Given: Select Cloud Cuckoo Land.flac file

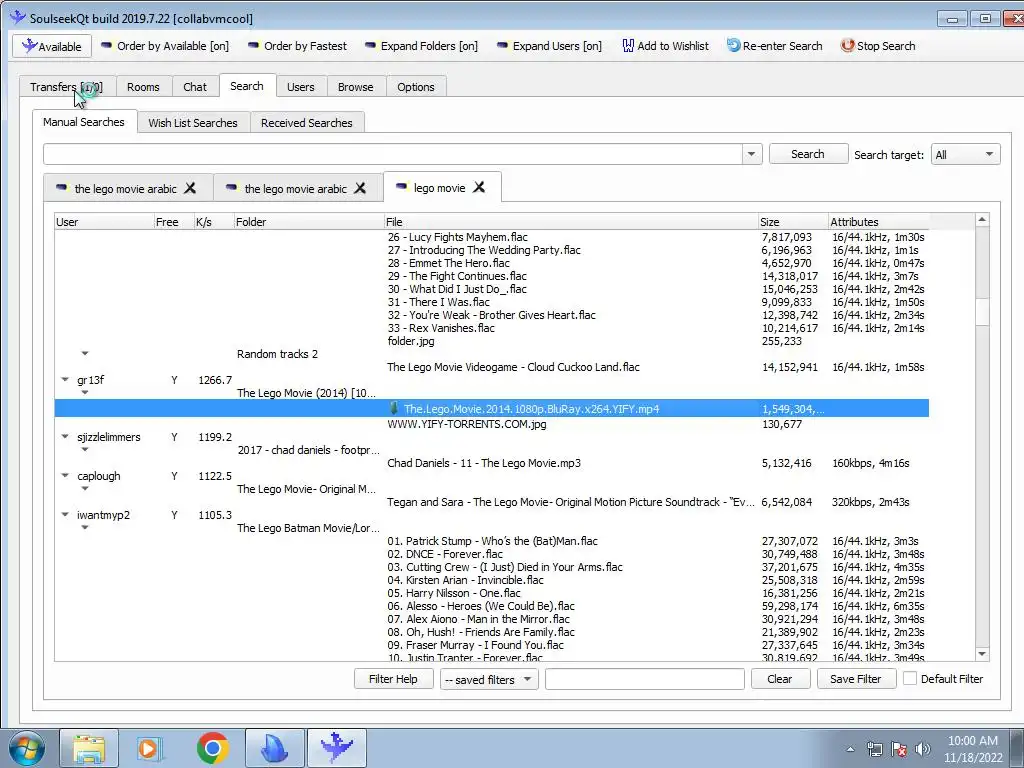Looking at the screenshot, I should (x=513, y=367).
